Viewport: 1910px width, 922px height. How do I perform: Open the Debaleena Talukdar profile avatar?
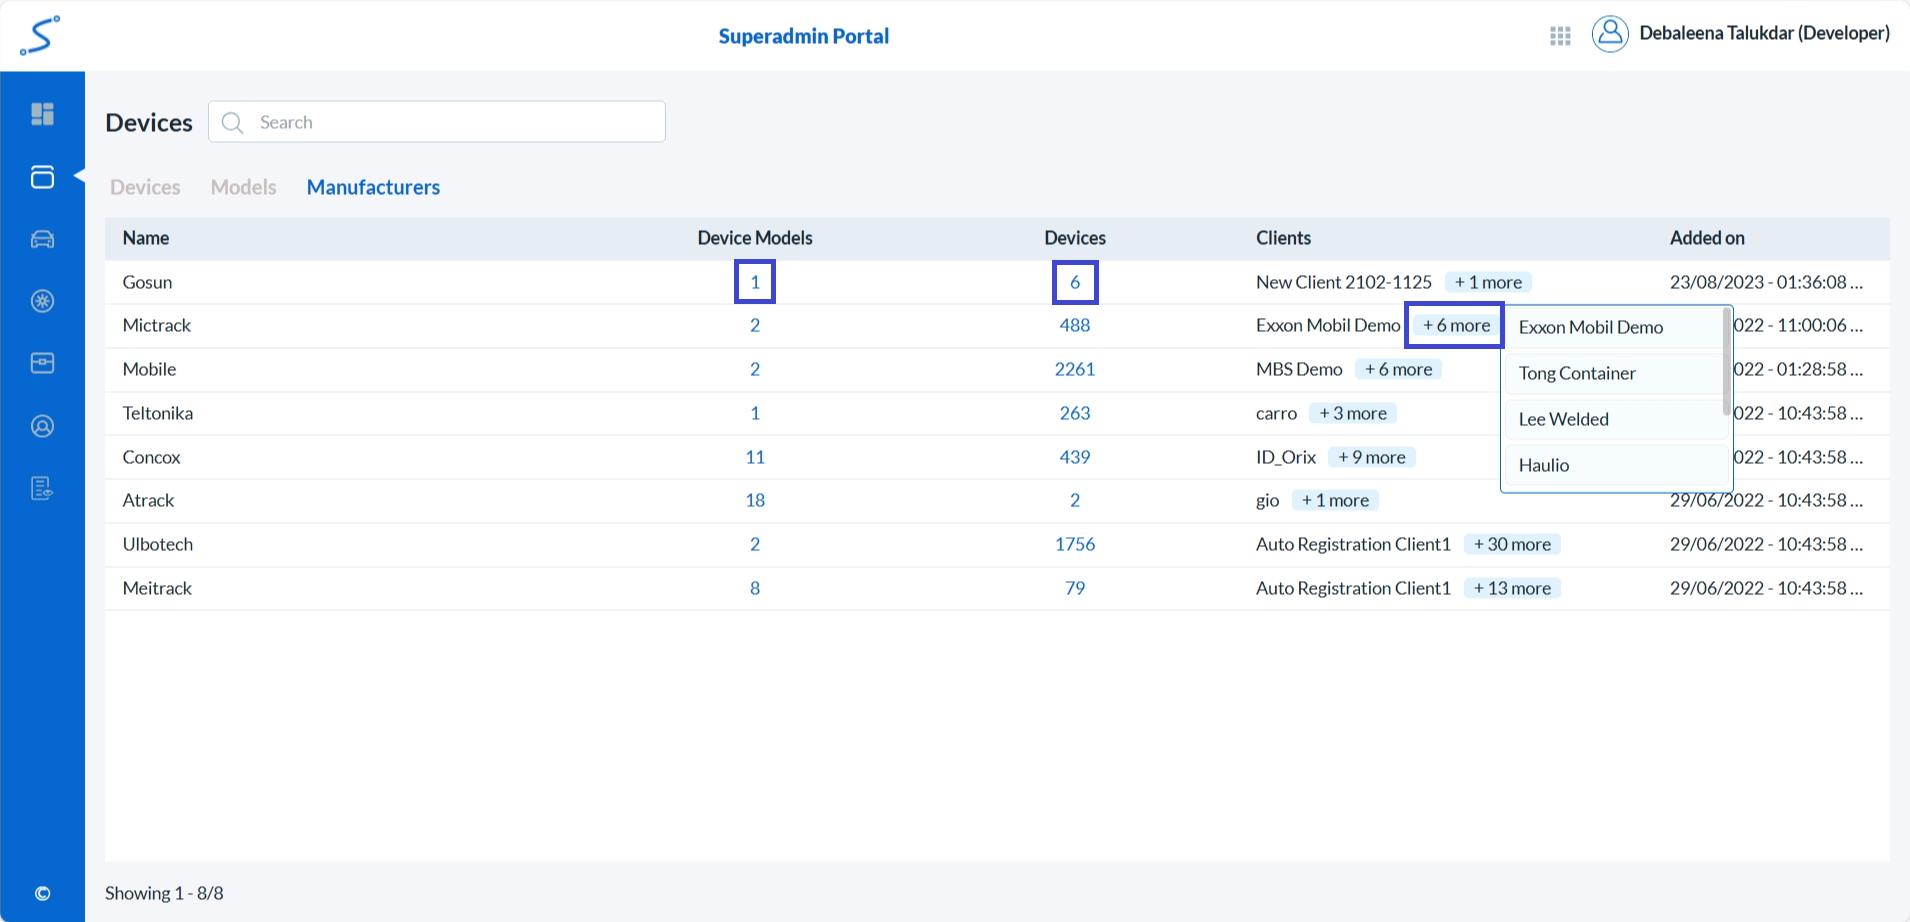coord(1610,33)
